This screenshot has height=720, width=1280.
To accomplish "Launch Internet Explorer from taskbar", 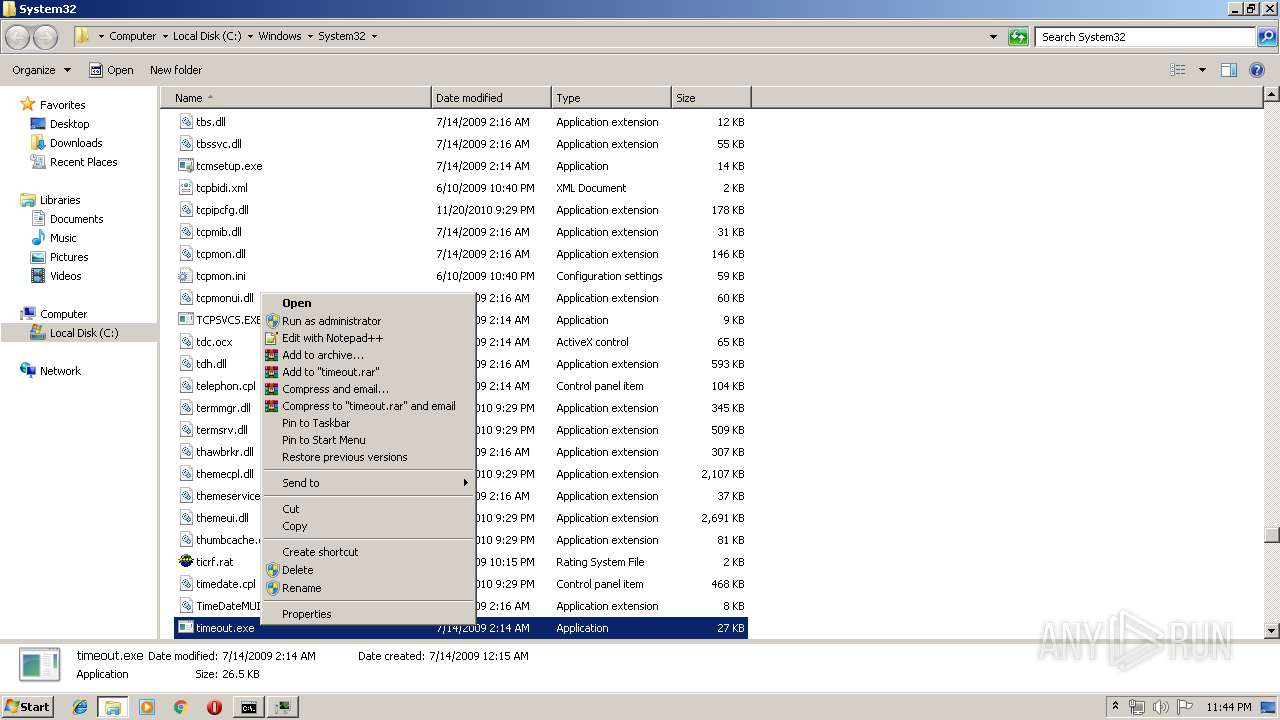I will click(80, 707).
